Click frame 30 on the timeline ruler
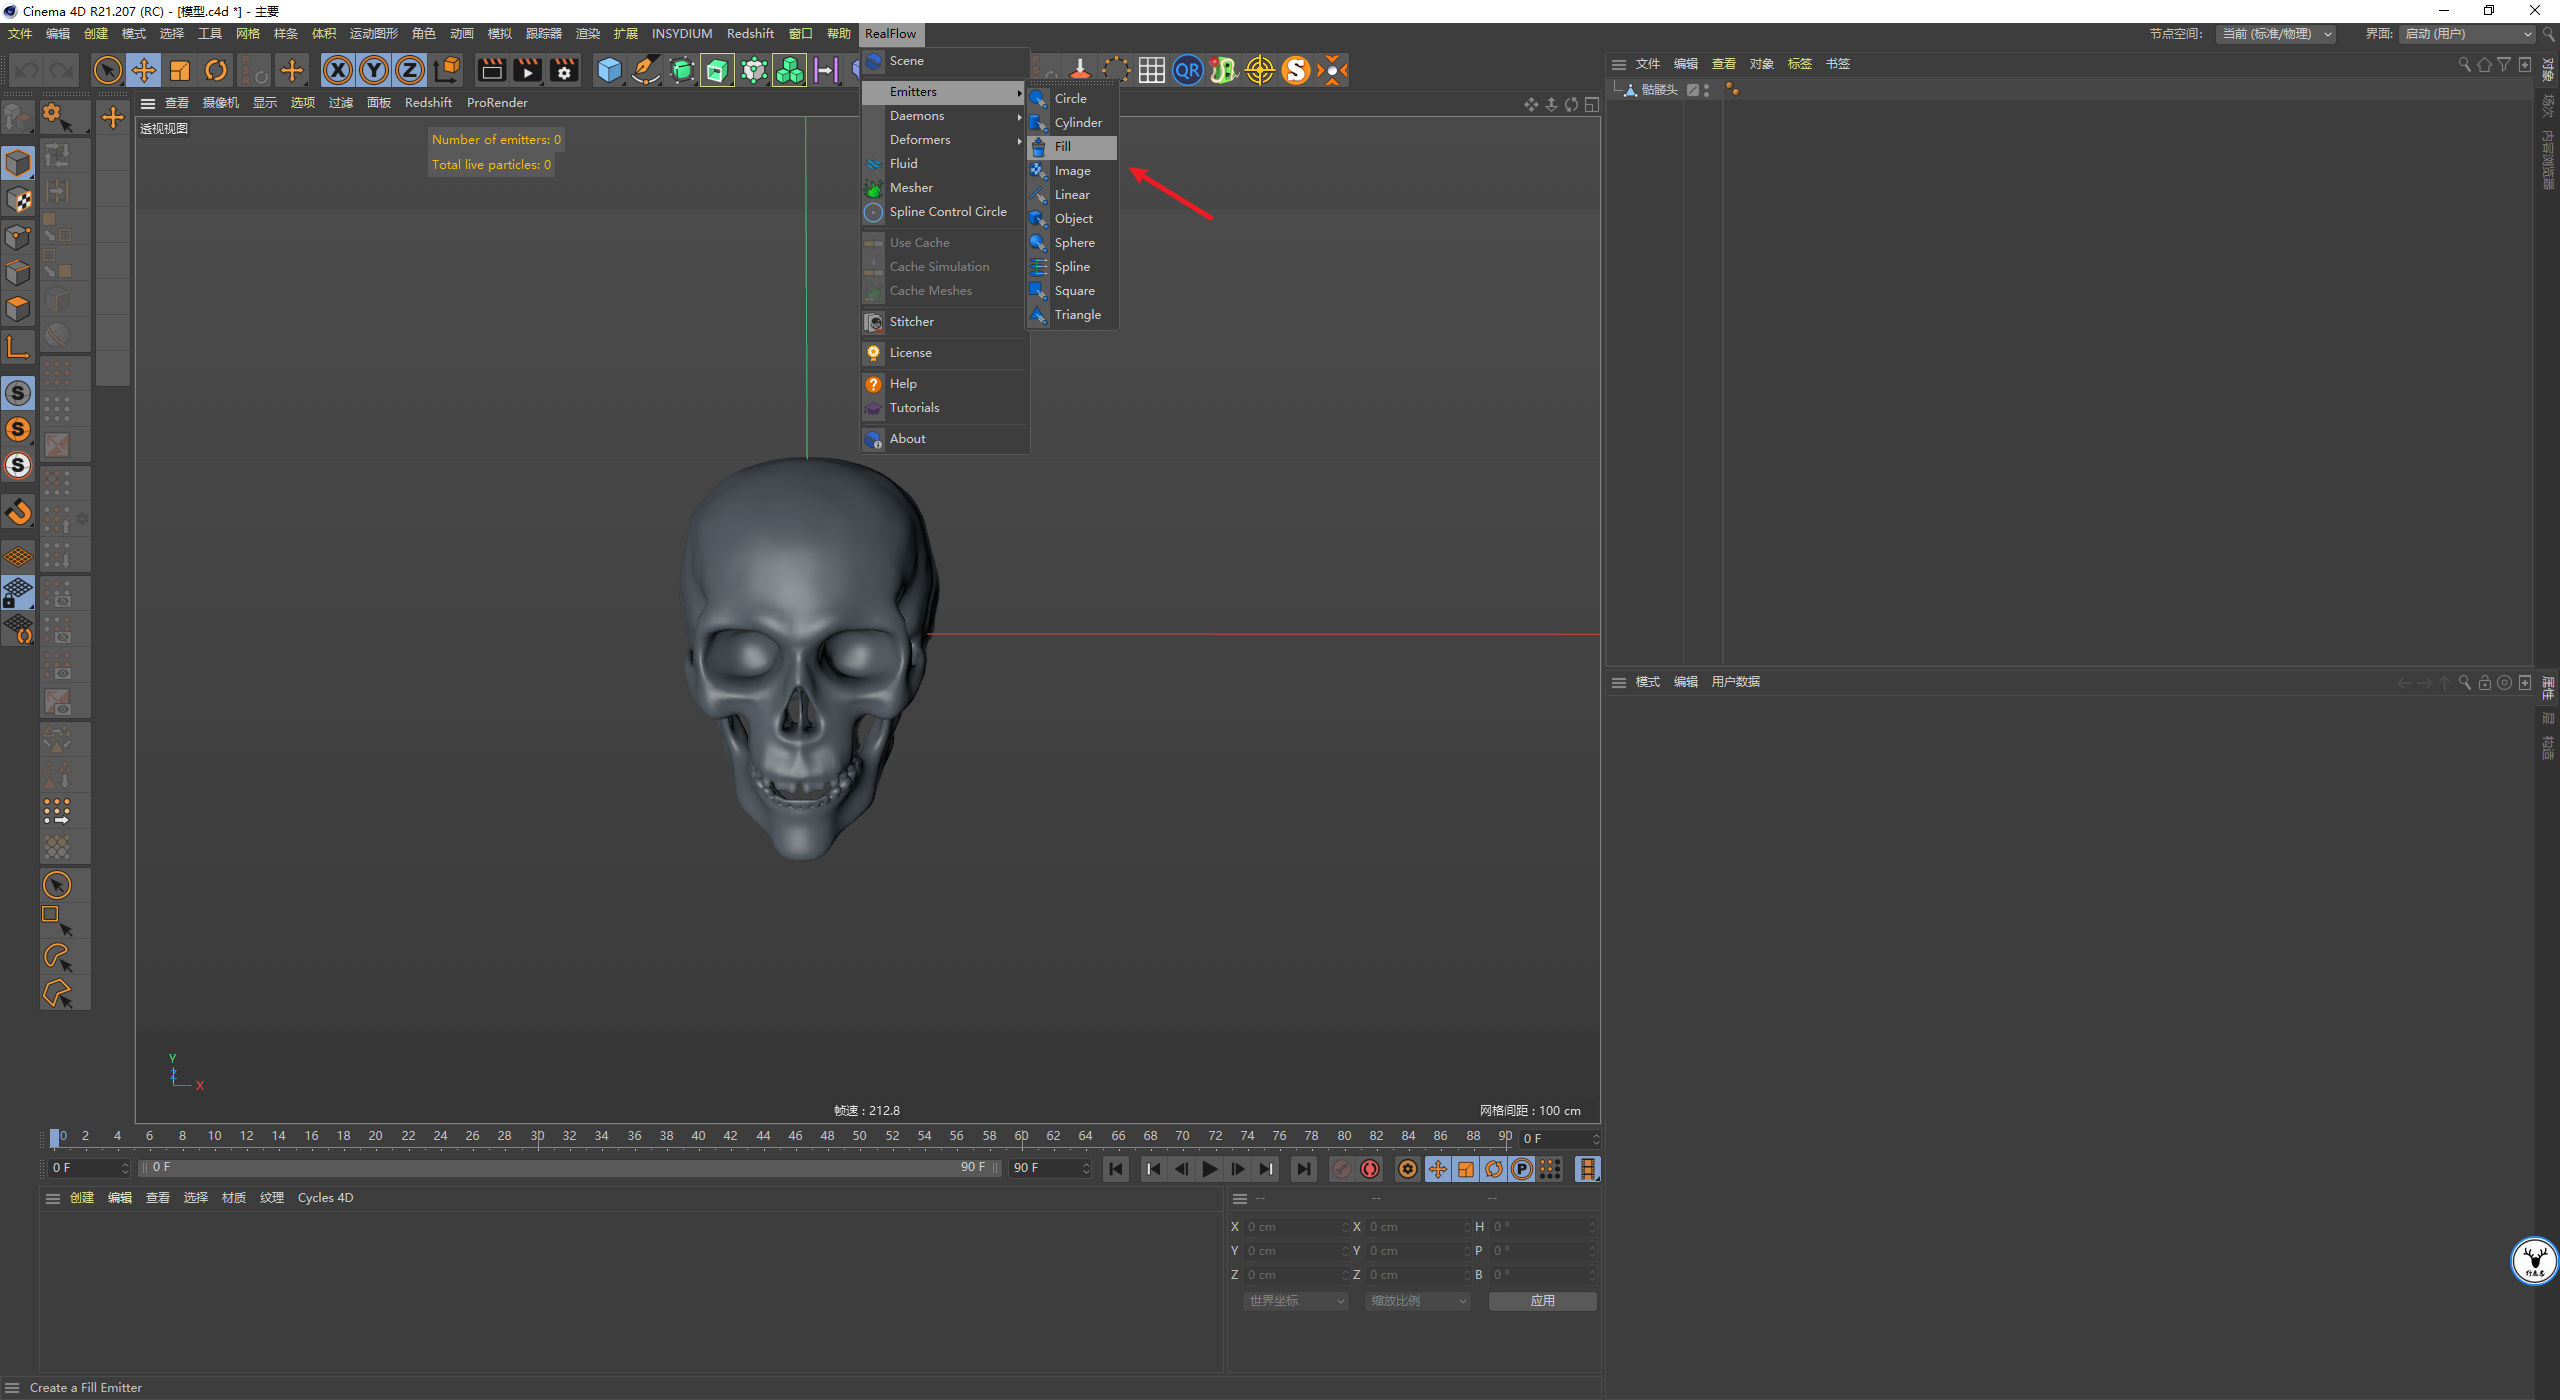The width and height of the screenshot is (2560, 1400). [x=537, y=1137]
